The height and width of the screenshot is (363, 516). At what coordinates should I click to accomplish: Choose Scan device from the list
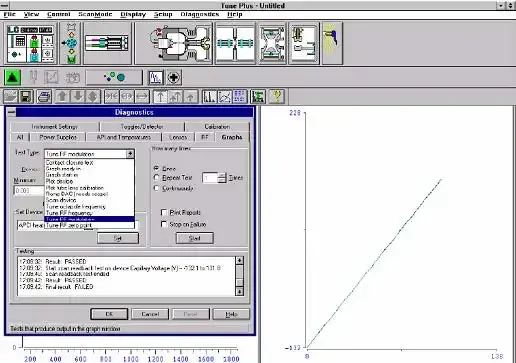click(x=89, y=200)
